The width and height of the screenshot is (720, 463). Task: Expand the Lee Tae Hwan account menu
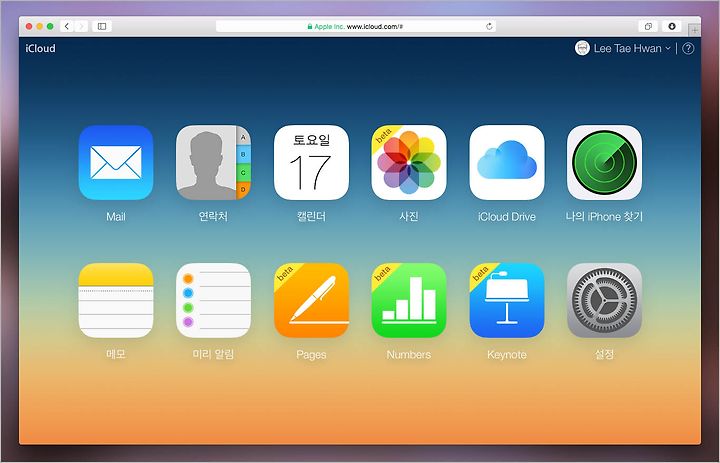click(x=632, y=48)
